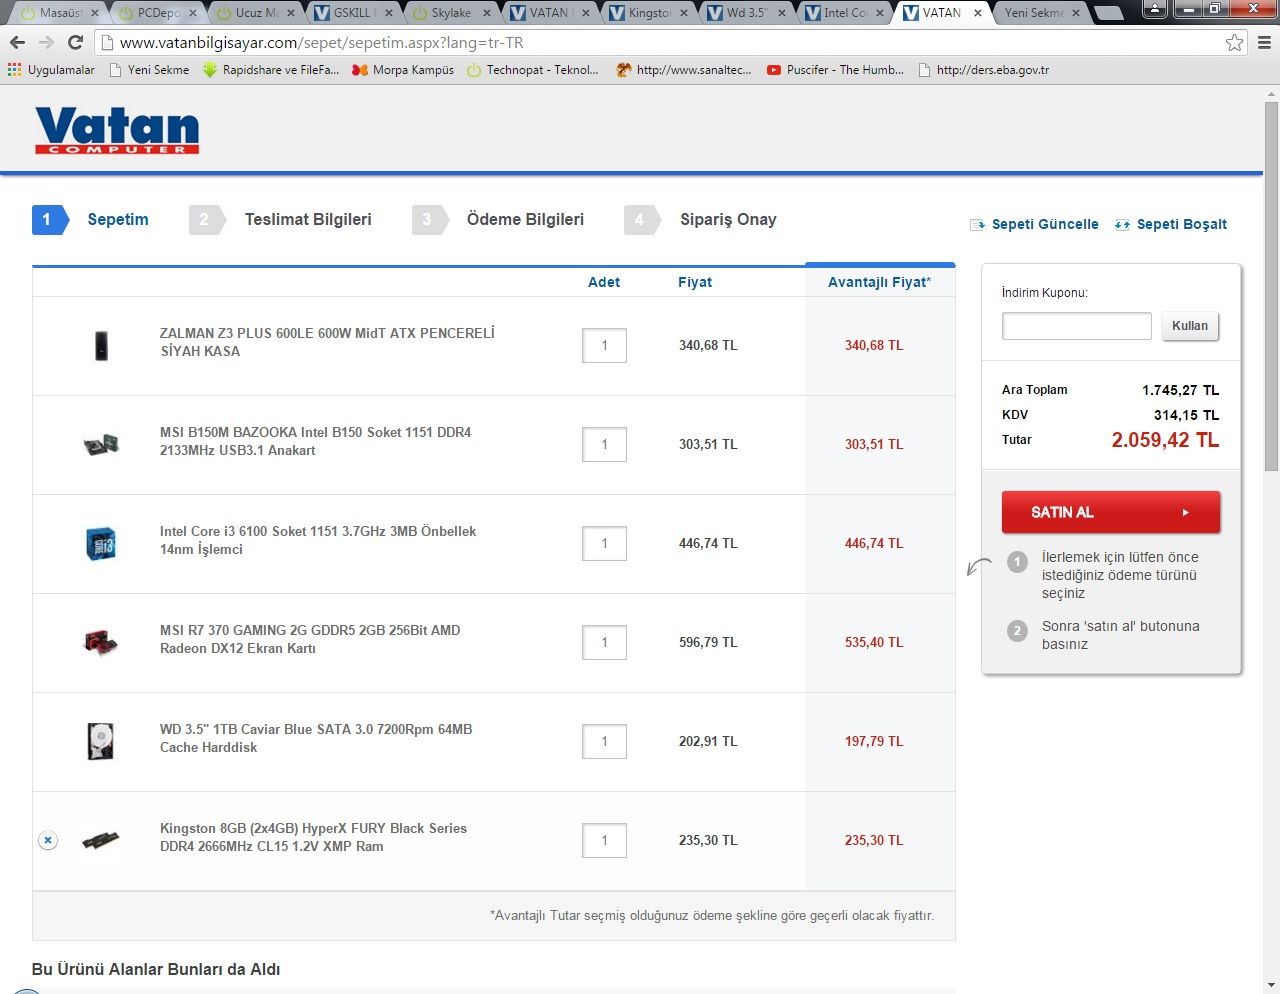Switch to the Masaüstü browser tab
This screenshot has width=1280, height=994.
coord(60,13)
